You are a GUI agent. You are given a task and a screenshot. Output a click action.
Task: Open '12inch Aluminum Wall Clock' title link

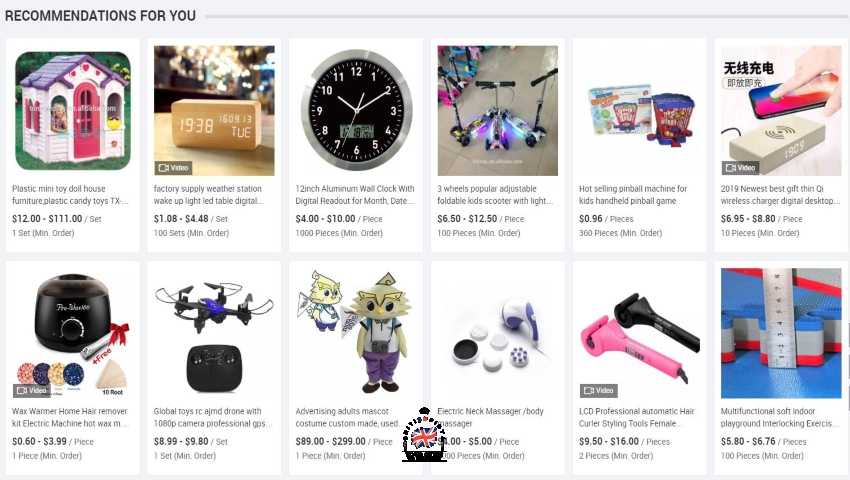tap(355, 195)
